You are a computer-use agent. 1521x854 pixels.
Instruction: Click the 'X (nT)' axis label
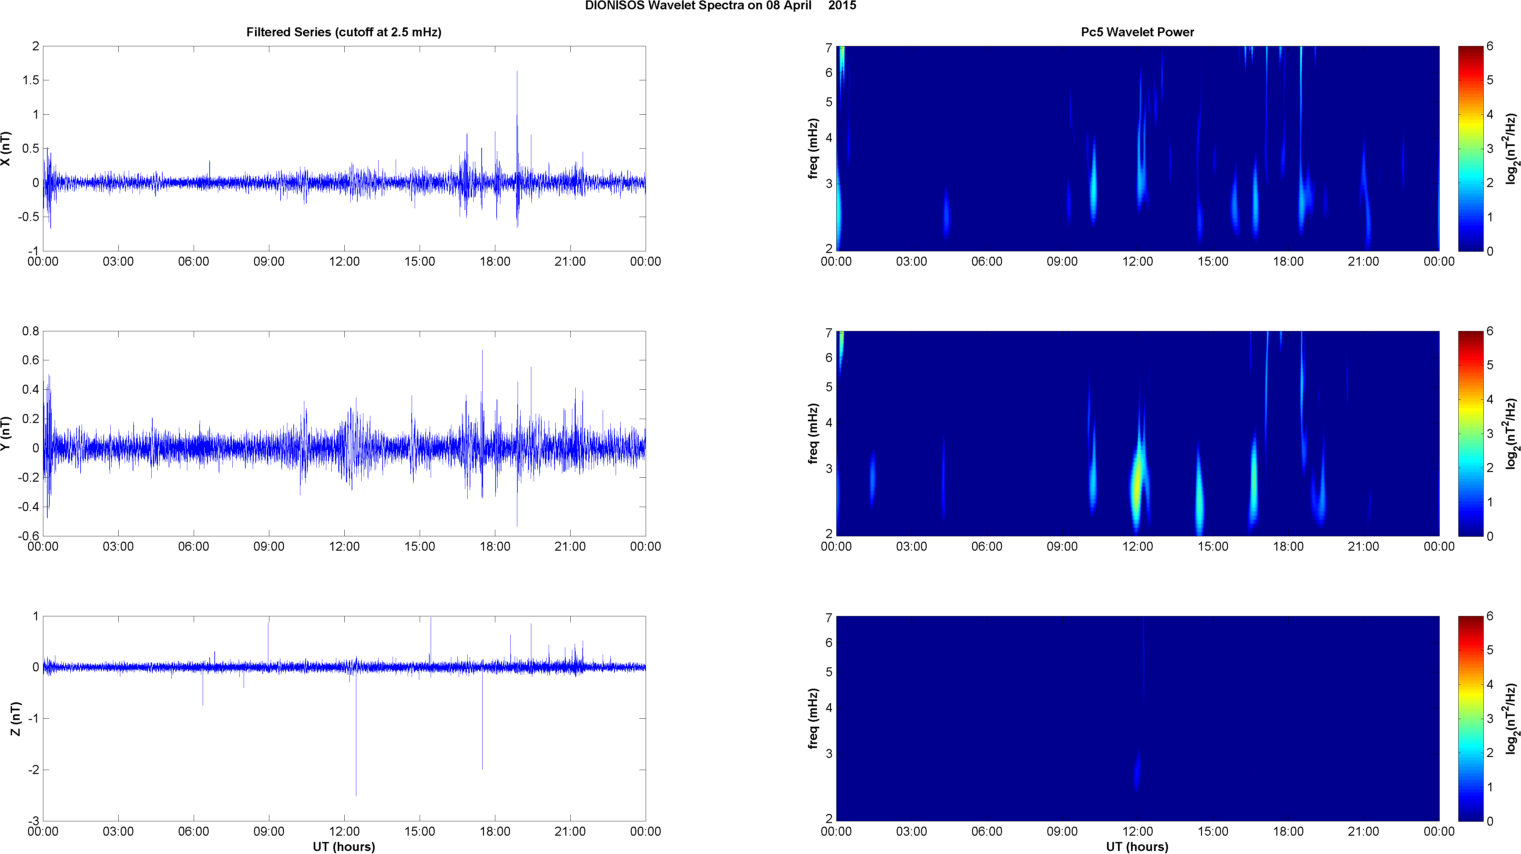7,148
